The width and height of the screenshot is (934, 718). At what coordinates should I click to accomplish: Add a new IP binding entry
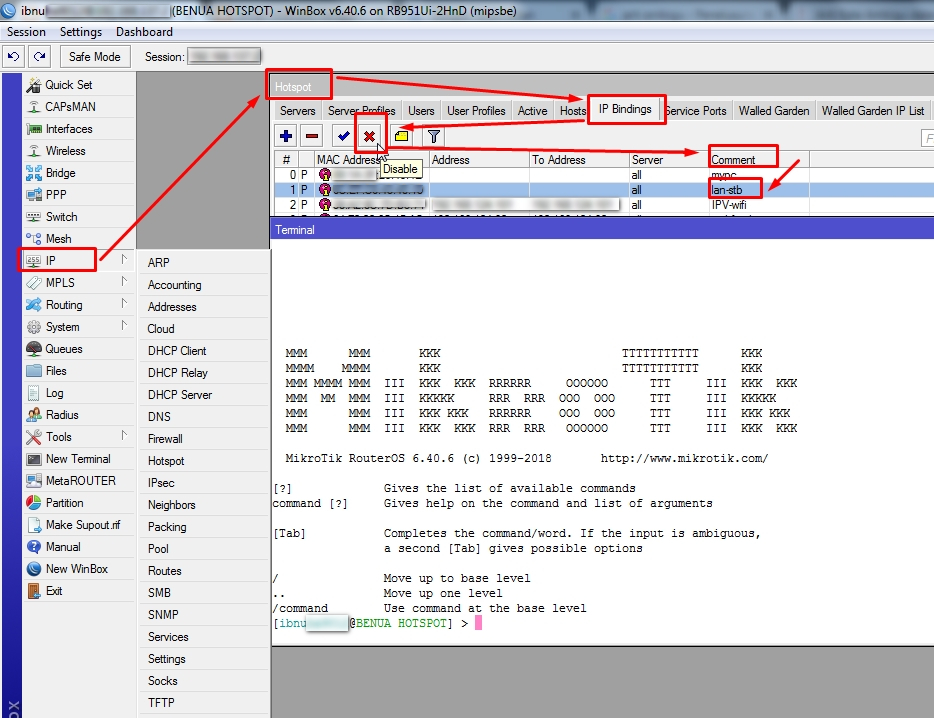(x=286, y=134)
